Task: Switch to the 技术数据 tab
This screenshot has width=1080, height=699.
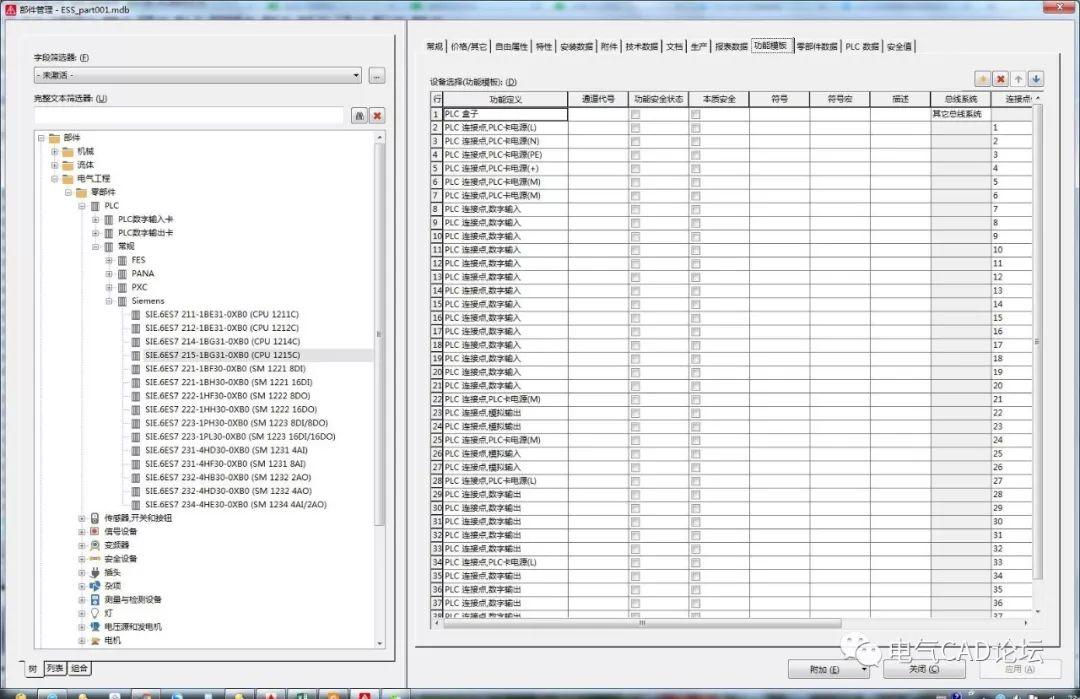Action: tap(642, 47)
